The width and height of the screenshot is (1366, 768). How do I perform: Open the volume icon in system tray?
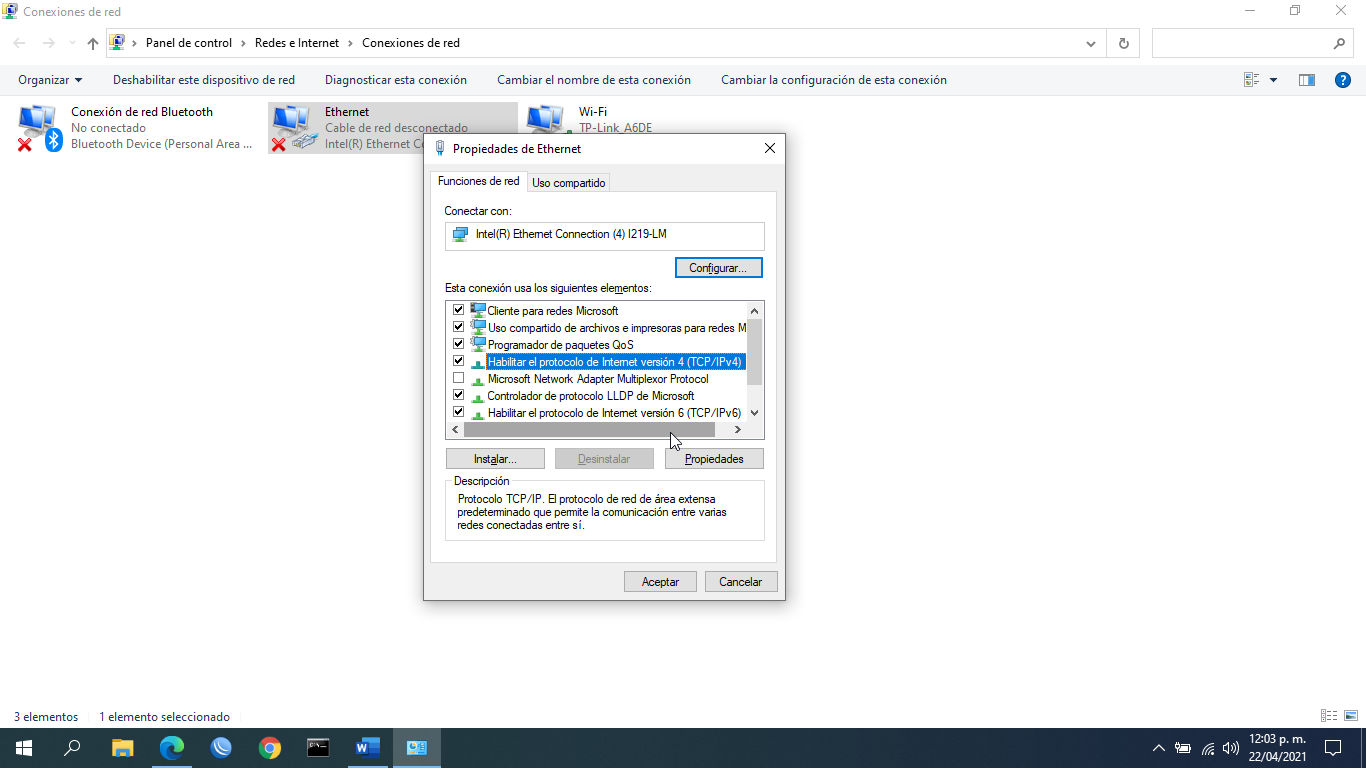[1228, 747]
